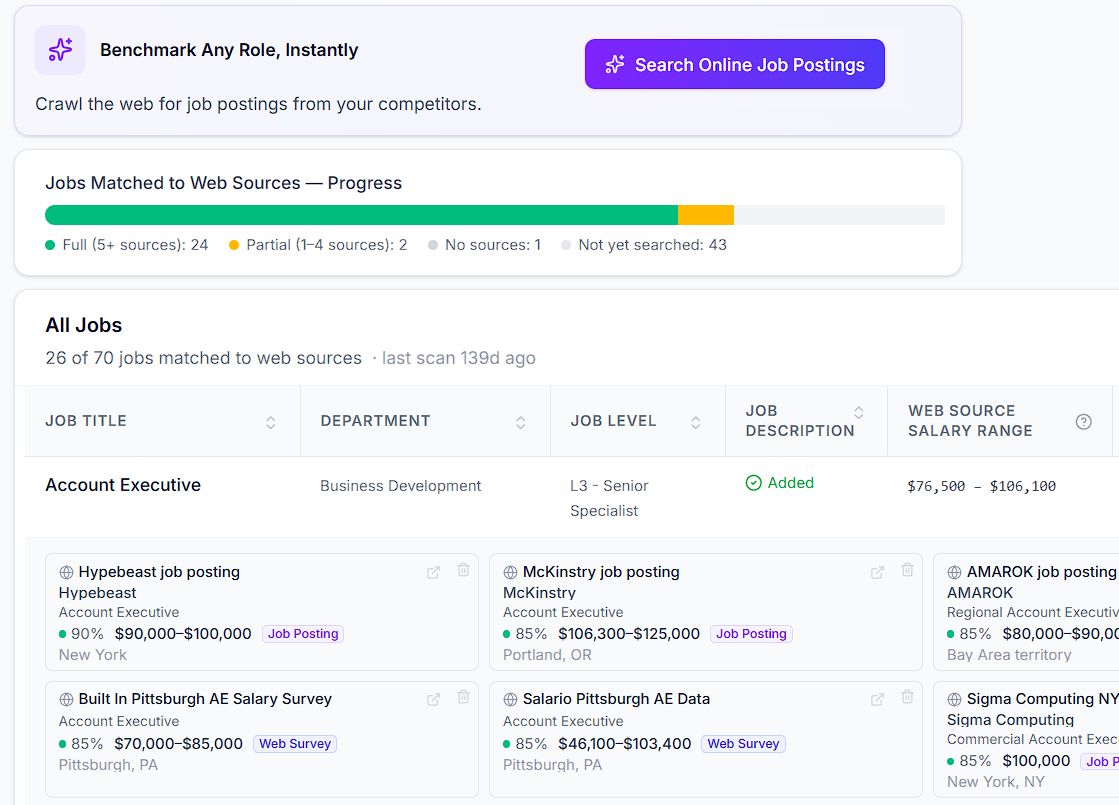Click the grey unsearched portion of progress bar

[x=839, y=215]
